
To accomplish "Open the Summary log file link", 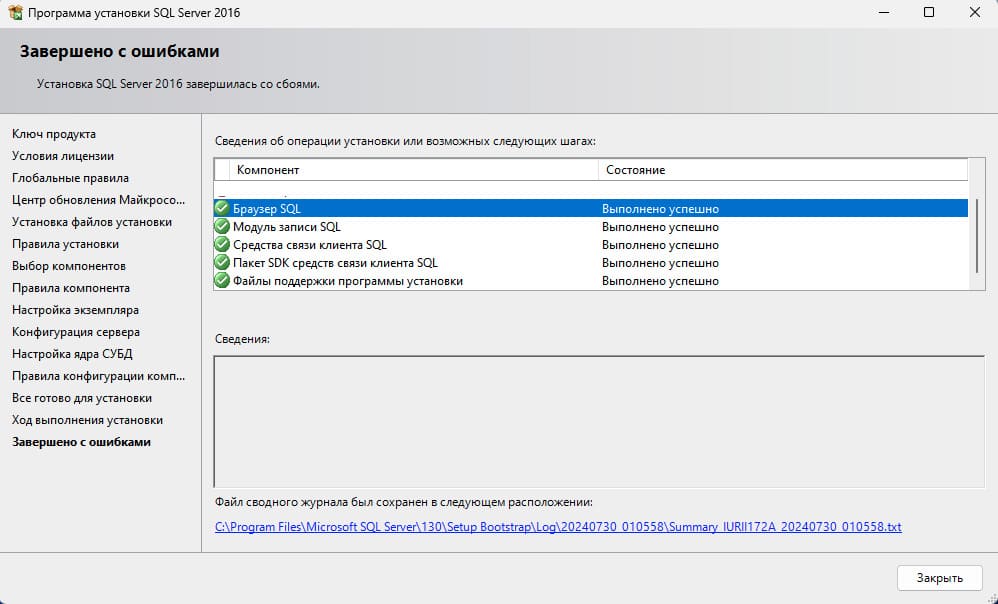I will pyautogui.click(x=558, y=527).
